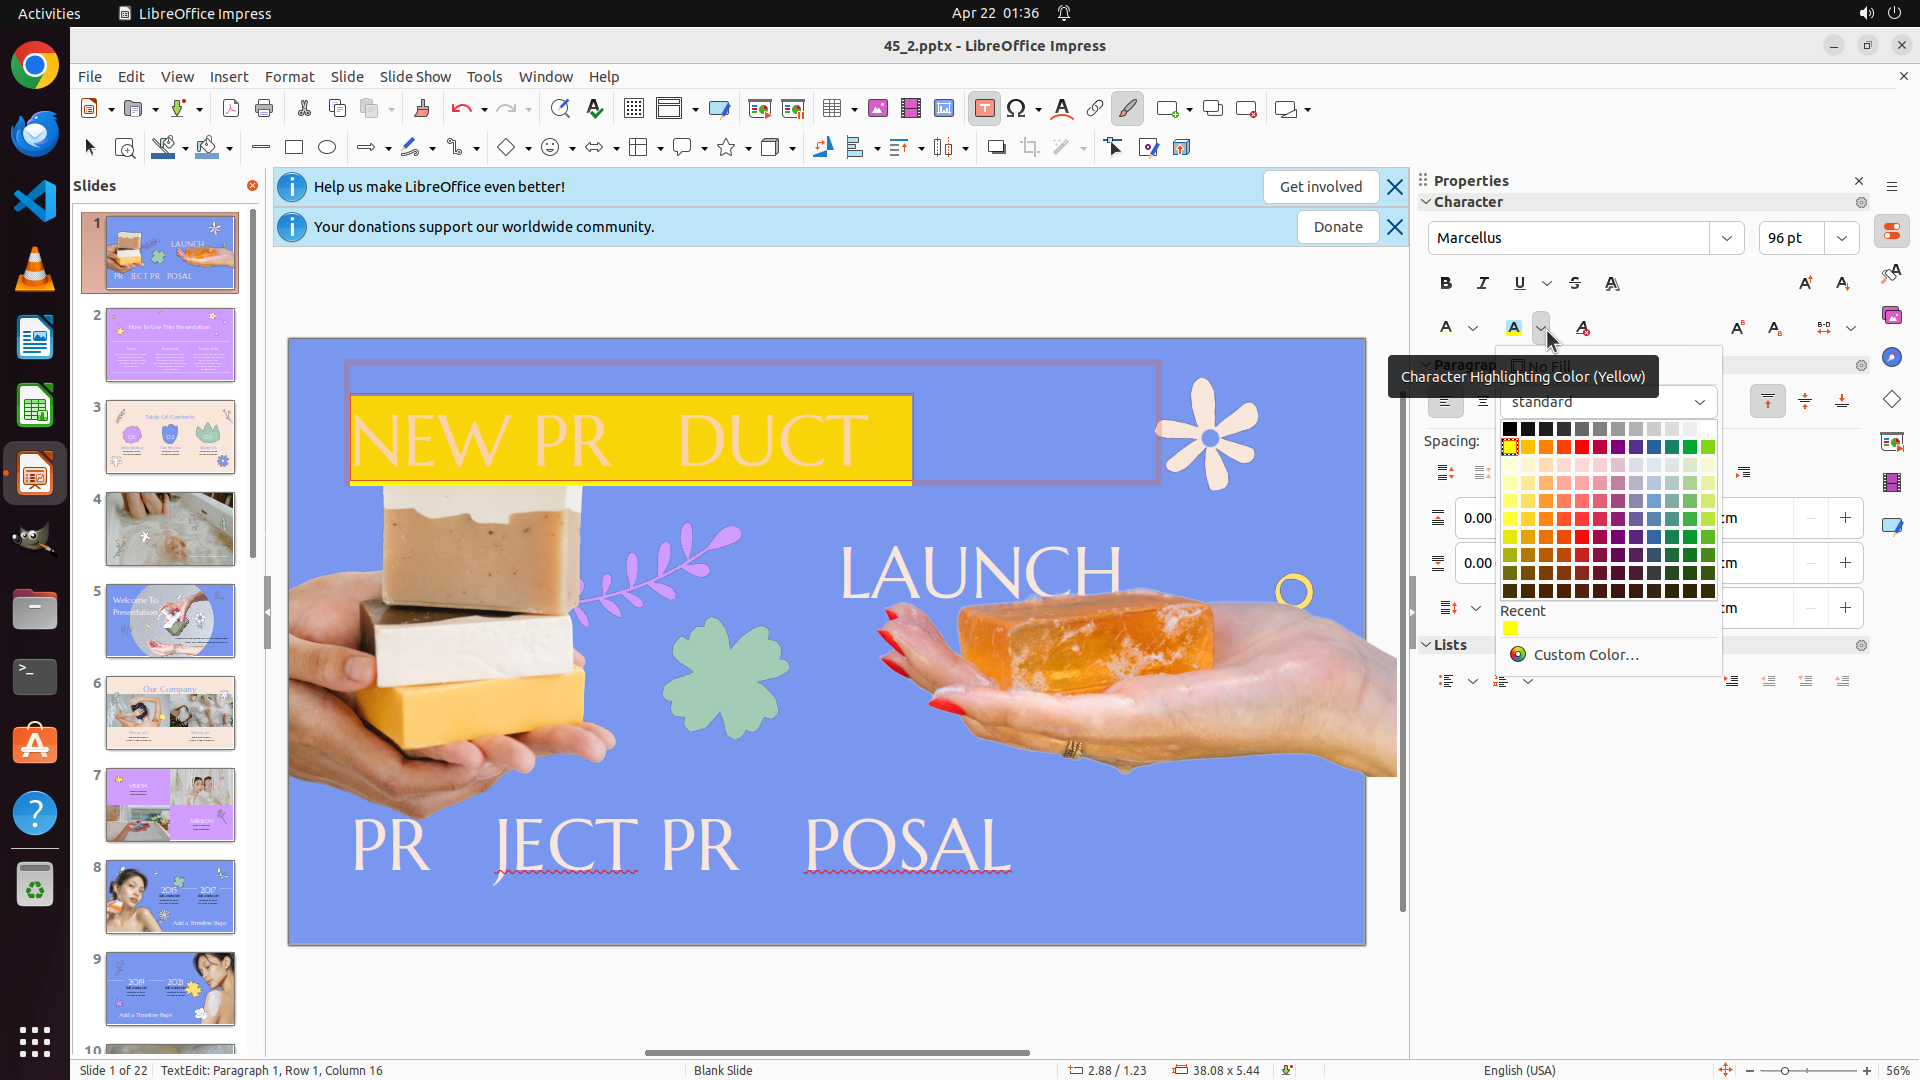This screenshot has height=1080, width=1920.
Task: Pick the recent yellow color swatch
Action: point(1510,629)
